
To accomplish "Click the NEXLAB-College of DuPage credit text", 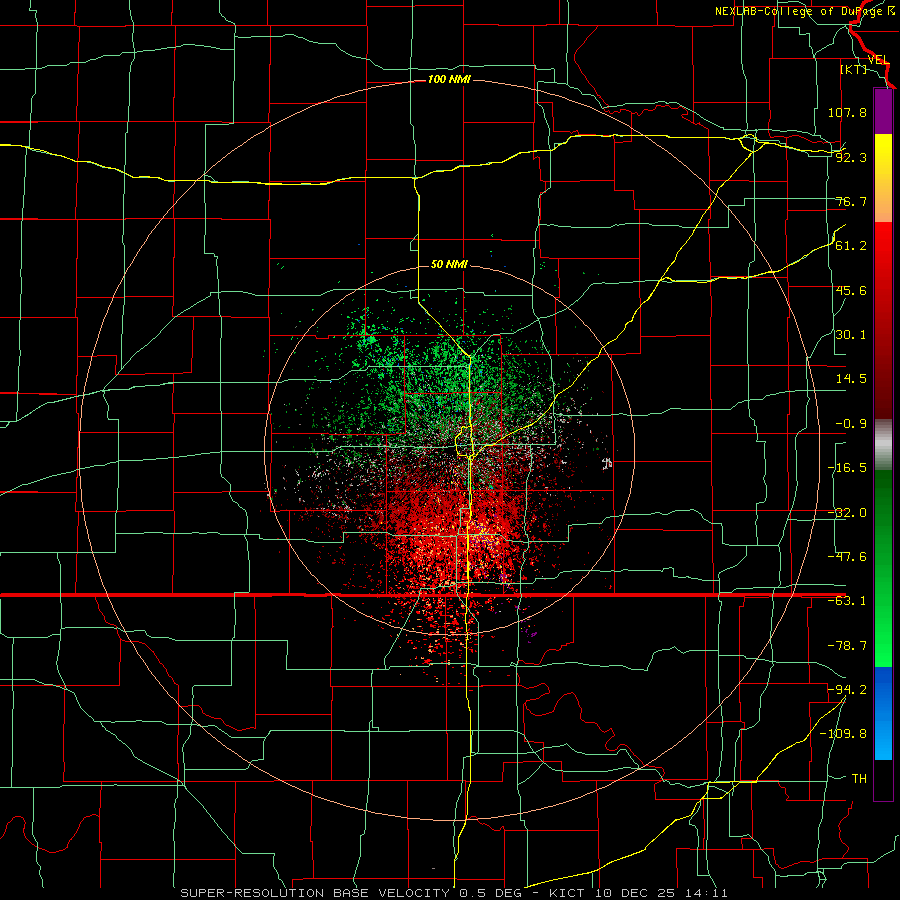I will click(804, 11).
